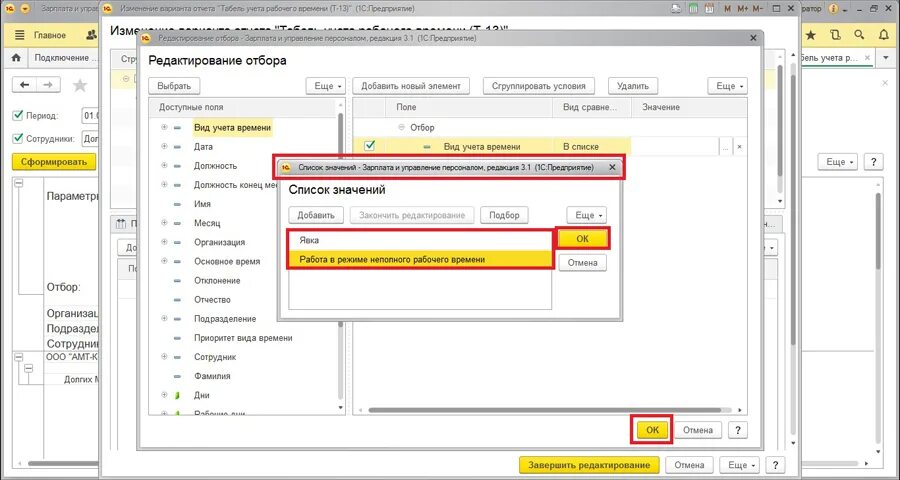The image size is (900, 480).
Task: Click the Подбор button
Action: click(x=504, y=215)
